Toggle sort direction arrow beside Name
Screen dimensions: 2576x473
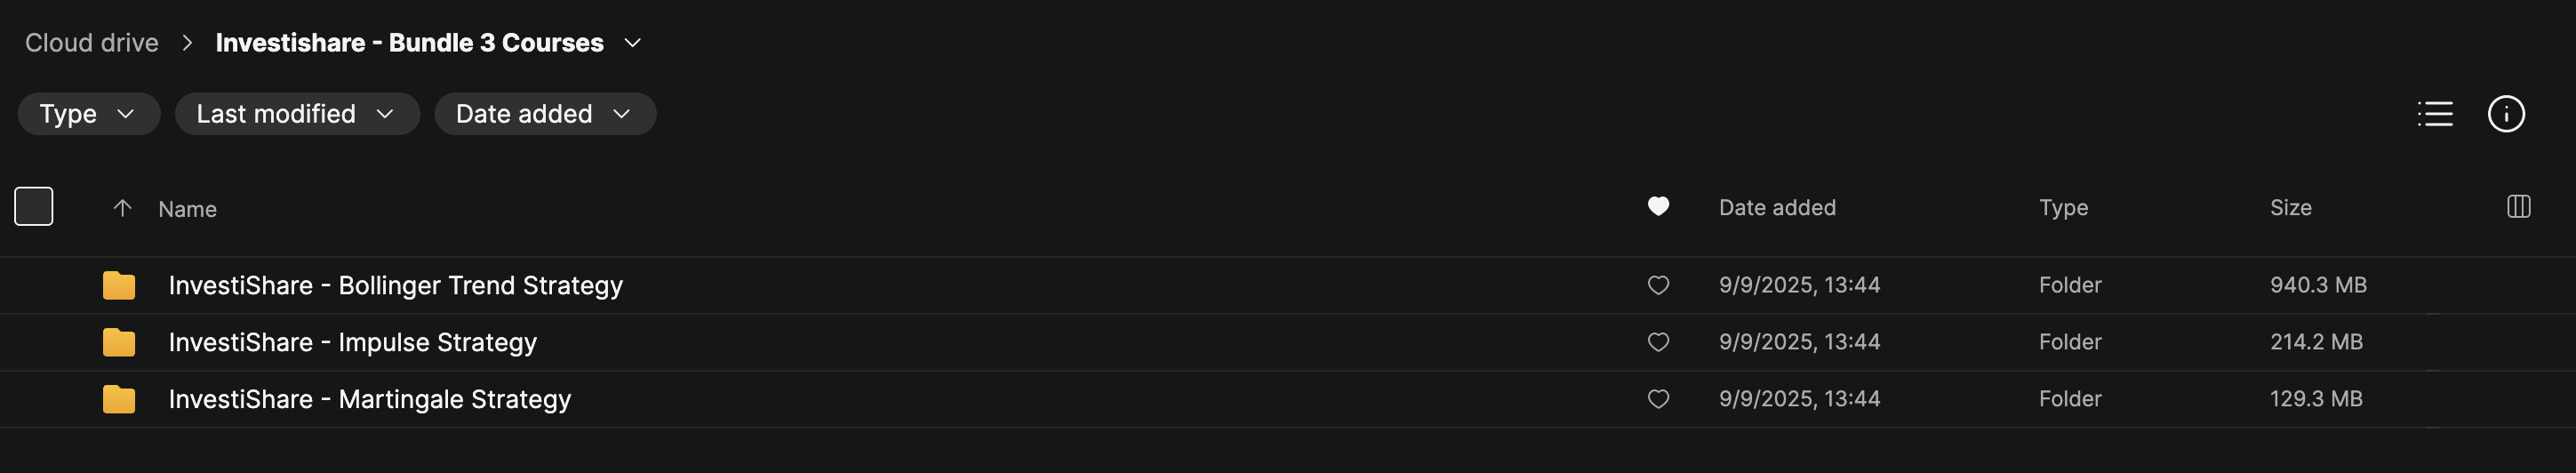122,208
